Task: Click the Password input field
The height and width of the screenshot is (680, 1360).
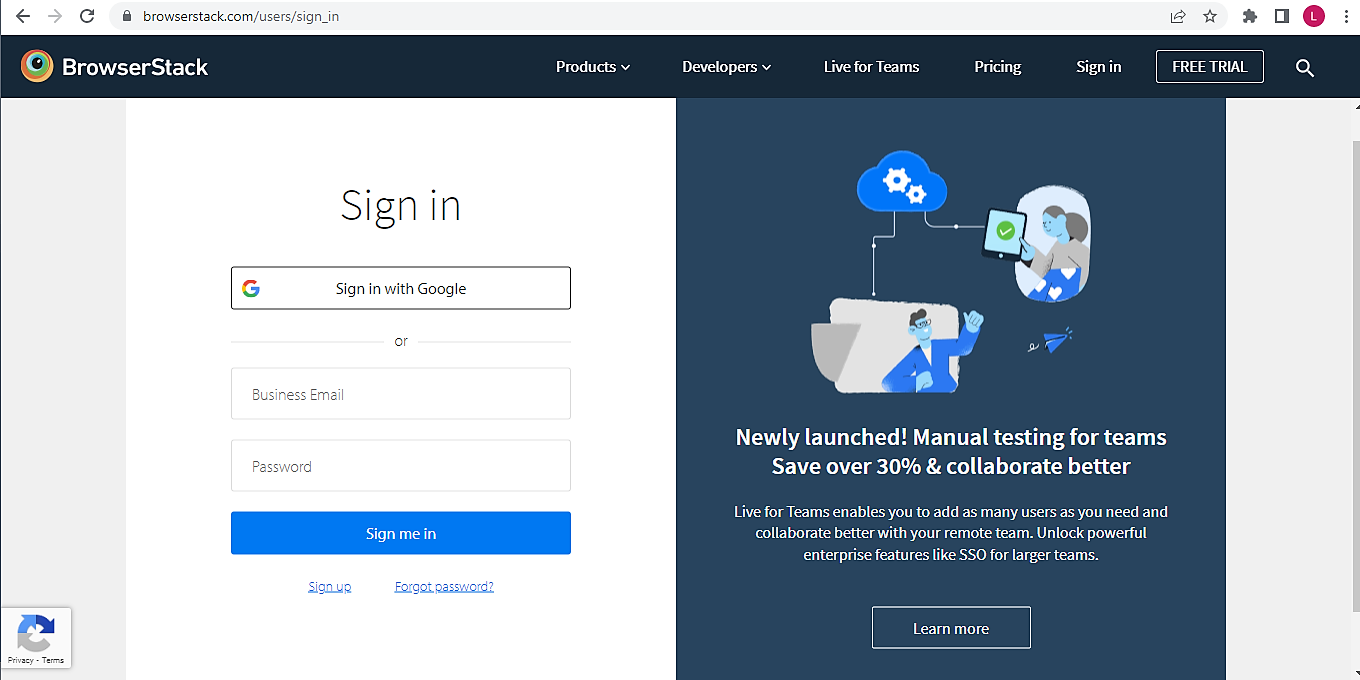Action: point(400,466)
